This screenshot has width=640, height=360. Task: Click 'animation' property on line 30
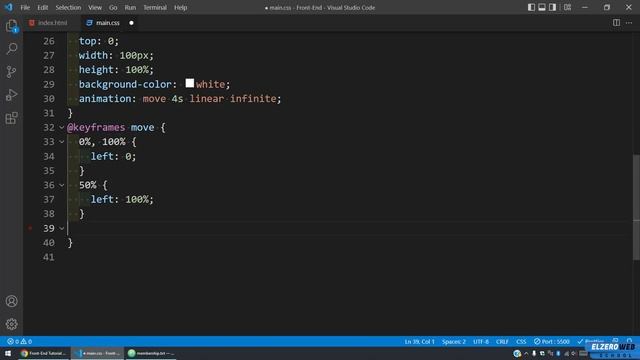click(x=104, y=99)
